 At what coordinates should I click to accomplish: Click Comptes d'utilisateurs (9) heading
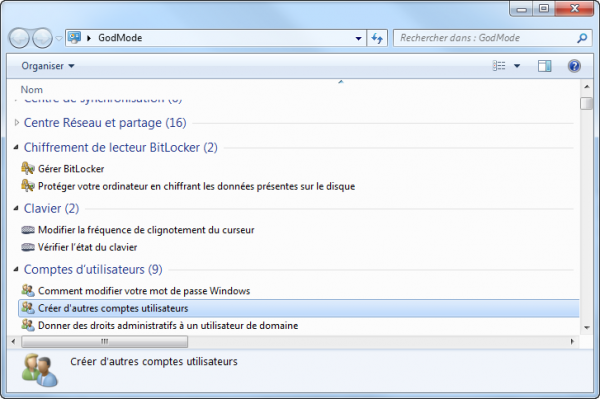(x=93, y=270)
